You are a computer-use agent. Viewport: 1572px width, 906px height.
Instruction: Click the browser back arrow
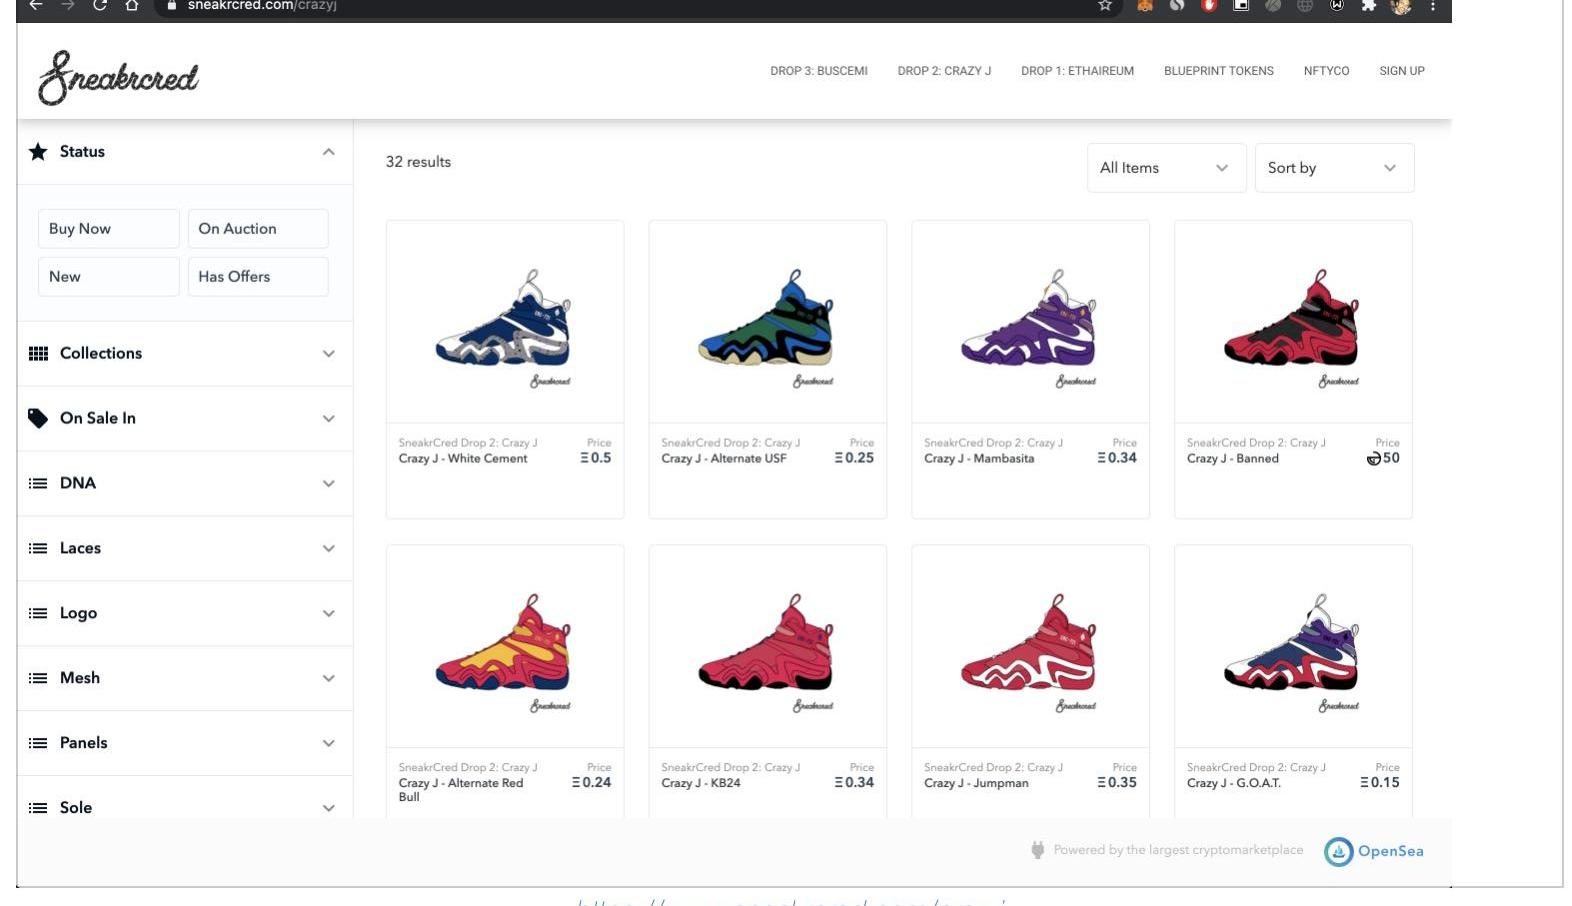click(36, 5)
